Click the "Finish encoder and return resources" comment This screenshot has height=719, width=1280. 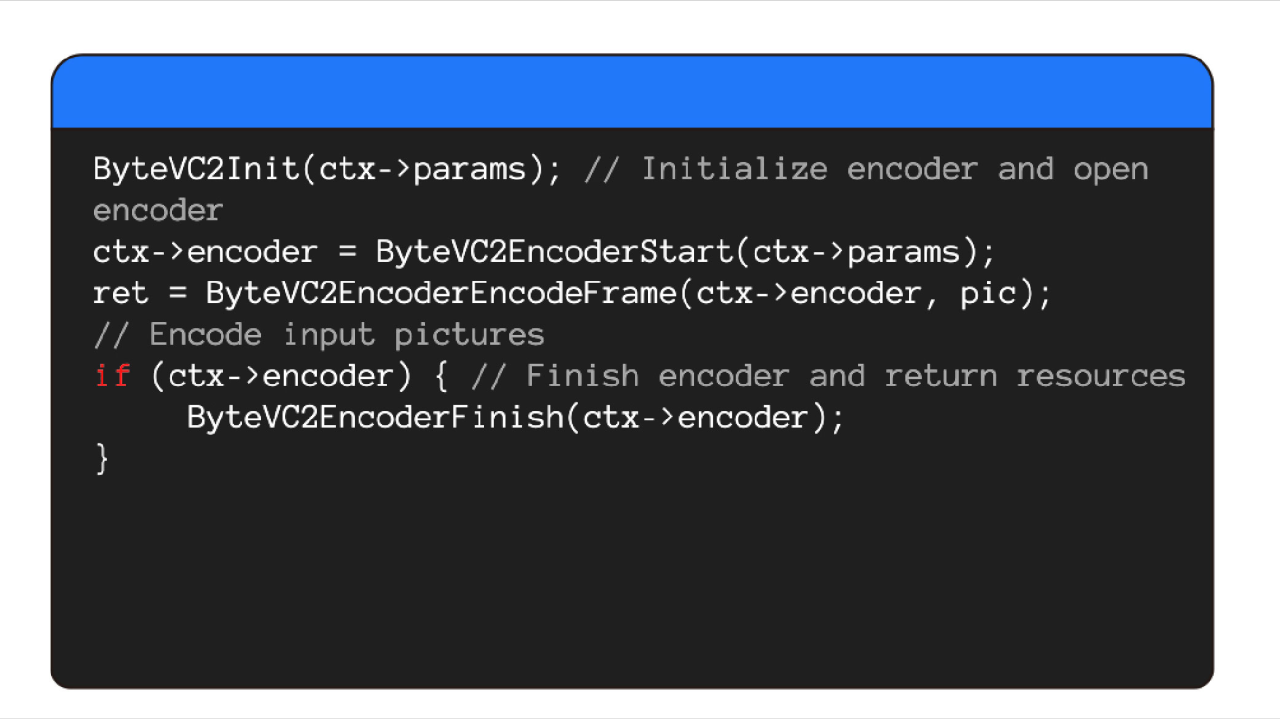point(855,376)
